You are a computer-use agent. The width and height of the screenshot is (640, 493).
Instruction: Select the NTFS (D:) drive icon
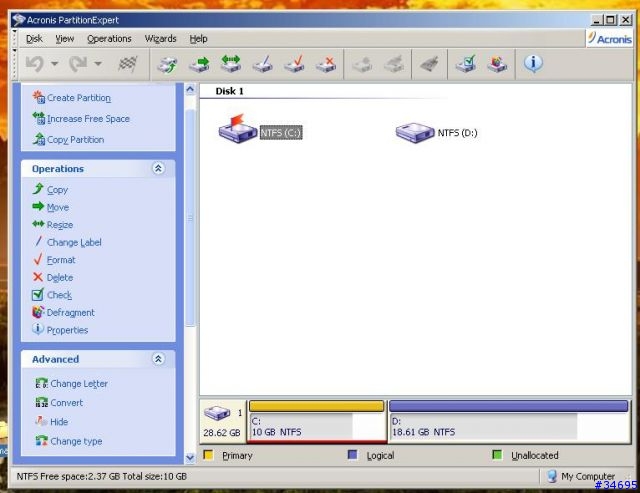[x=415, y=133]
